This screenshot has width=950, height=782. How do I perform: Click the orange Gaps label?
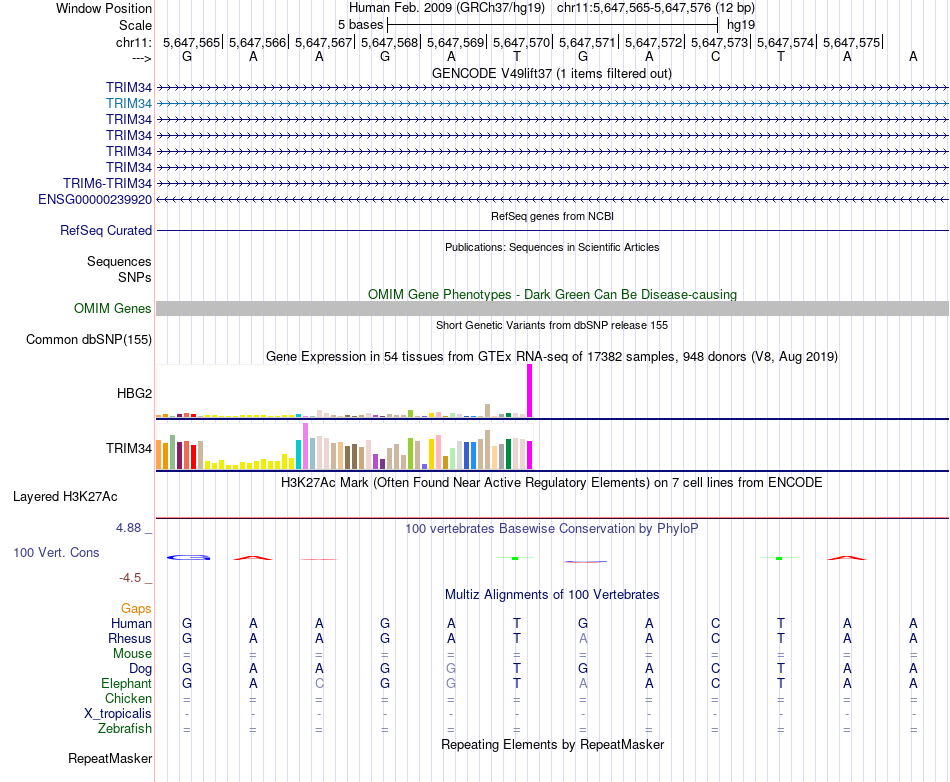point(136,609)
